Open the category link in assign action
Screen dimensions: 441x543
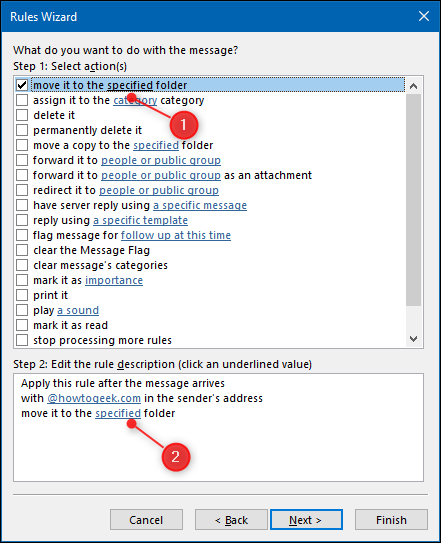click(135, 100)
